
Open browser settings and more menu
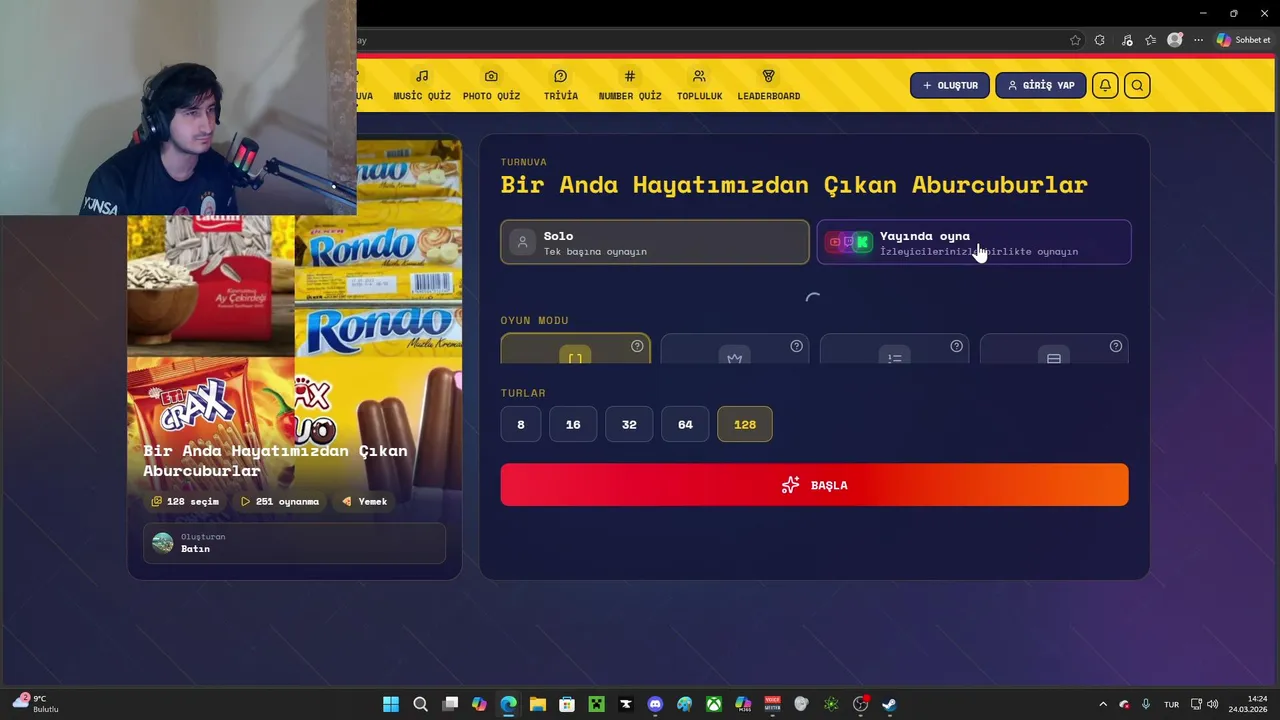click(1198, 40)
